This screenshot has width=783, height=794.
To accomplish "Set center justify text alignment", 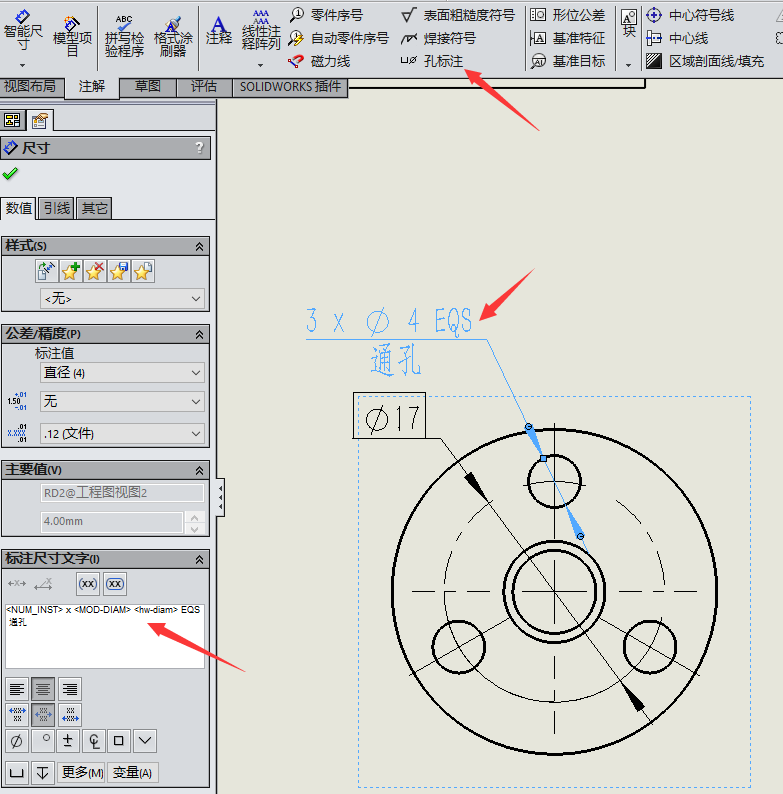I will point(43,689).
